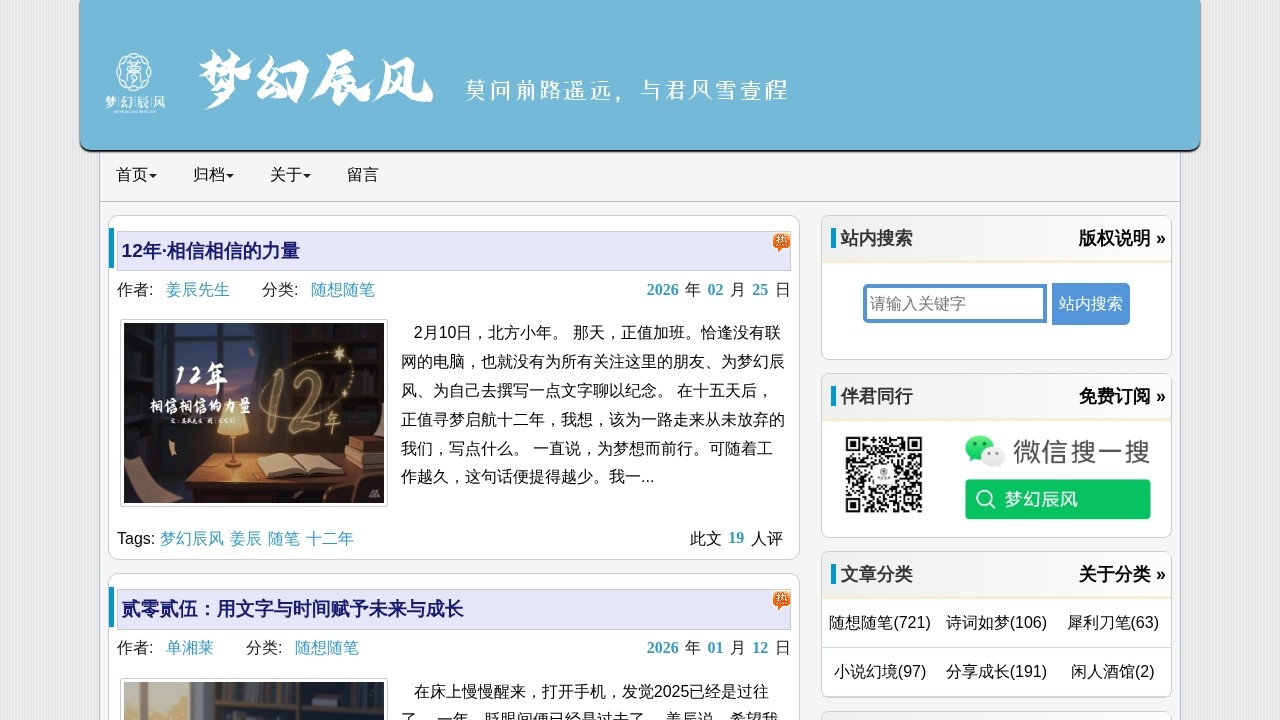Focus the keyword search input field
Image resolution: width=1280 pixels, height=720 pixels.
955,304
